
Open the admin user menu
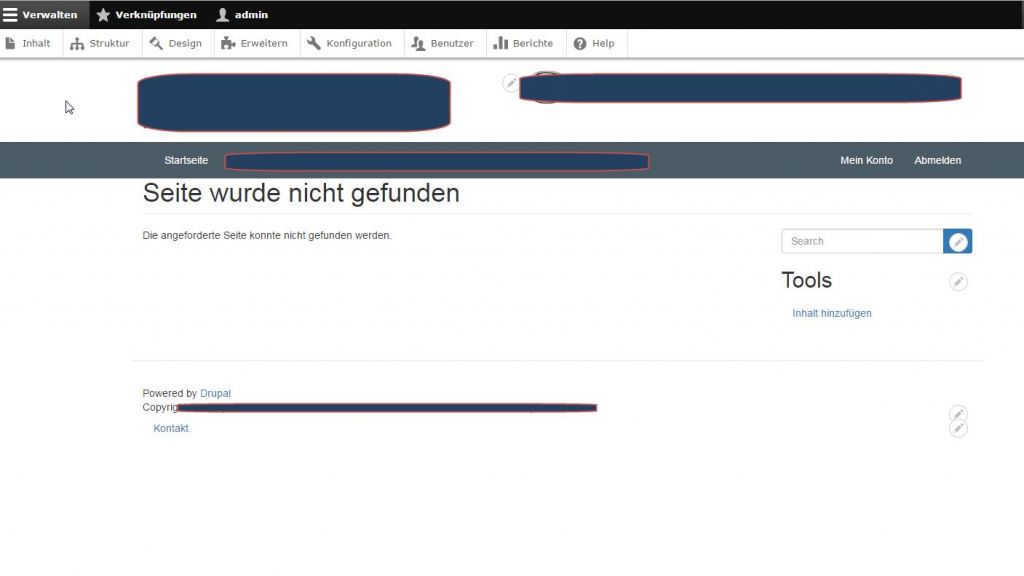coord(242,15)
